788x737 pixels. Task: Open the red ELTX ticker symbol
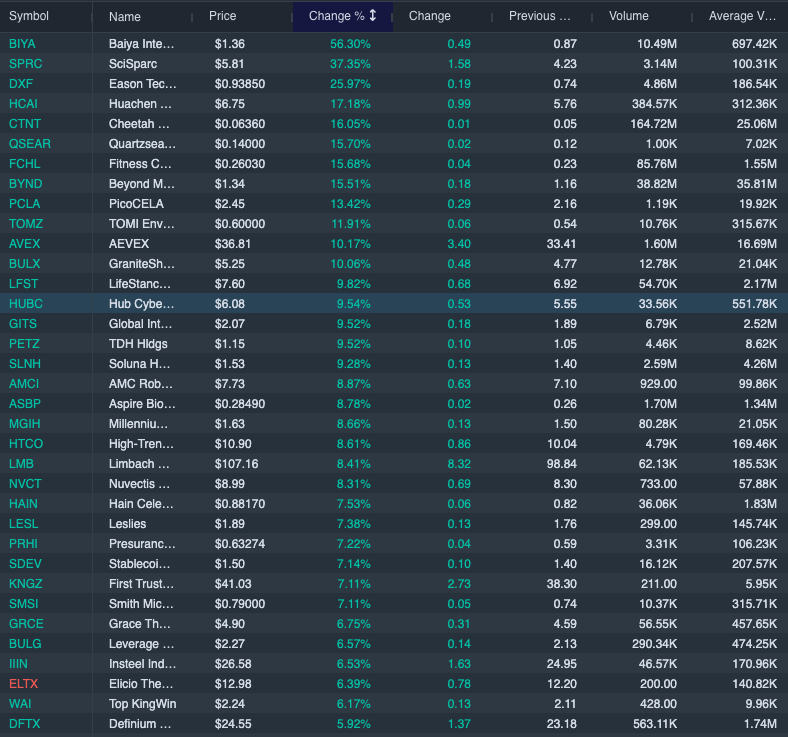click(24, 684)
